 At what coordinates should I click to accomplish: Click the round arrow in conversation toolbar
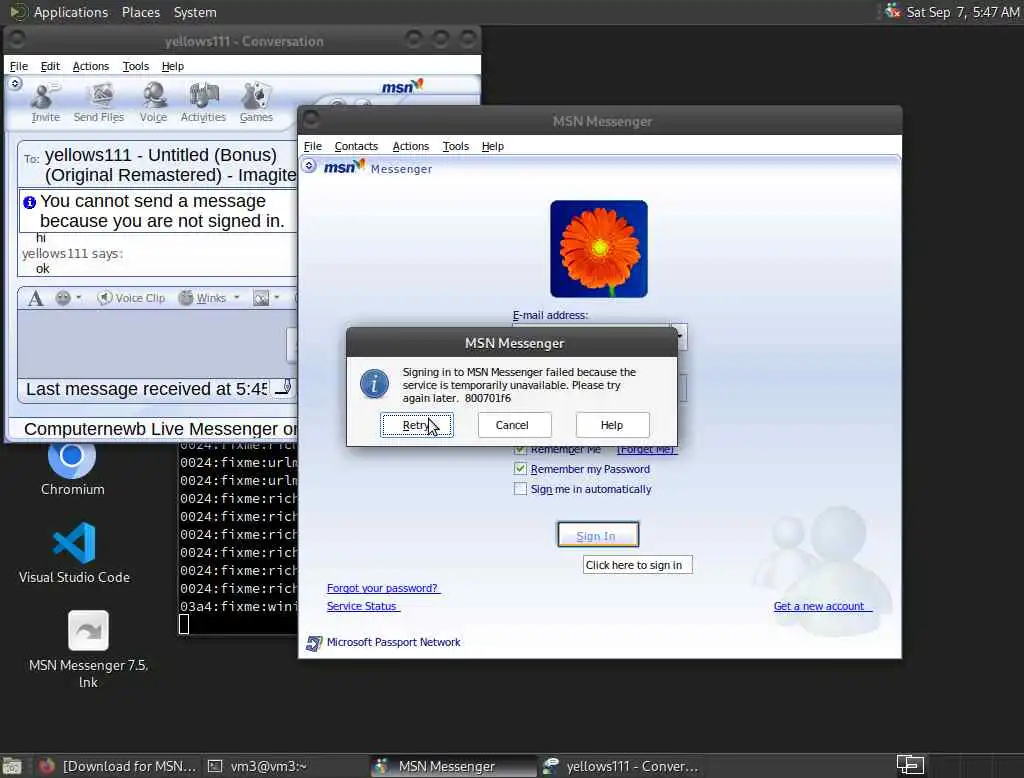[x=15, y=84]
